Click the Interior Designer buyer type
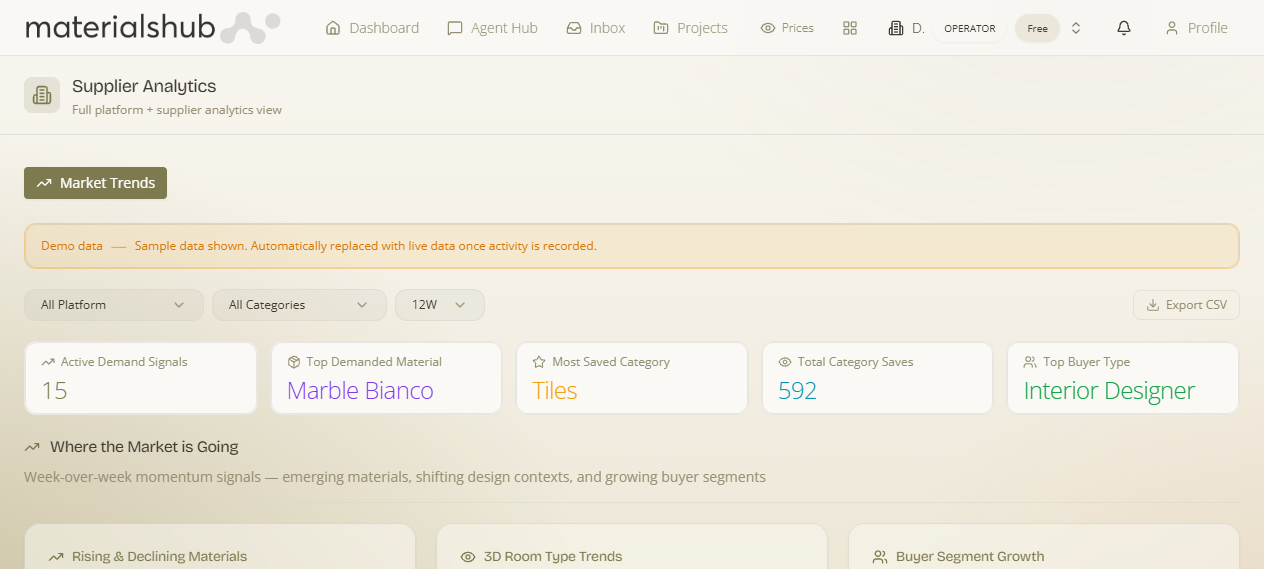The height and width of the screenshot is (569, 1264). 1109,391
